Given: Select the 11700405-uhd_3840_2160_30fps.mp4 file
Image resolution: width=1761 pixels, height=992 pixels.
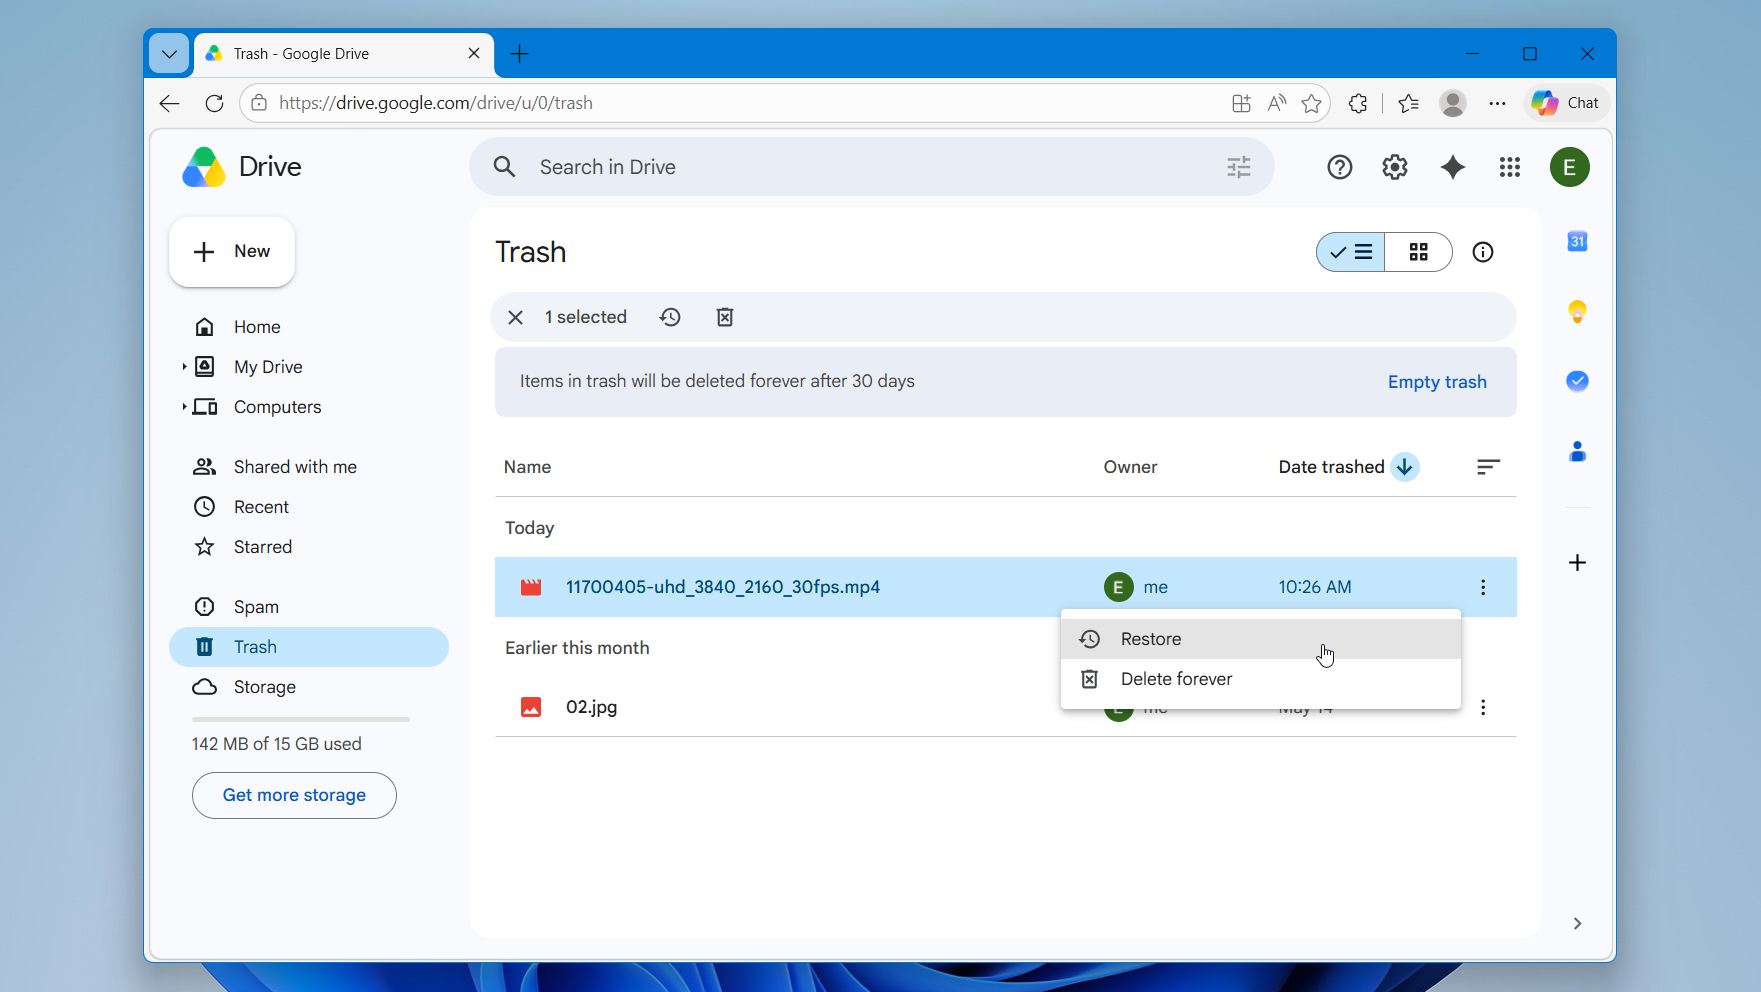Looking at the screenshot, I should click(1005, 587).
